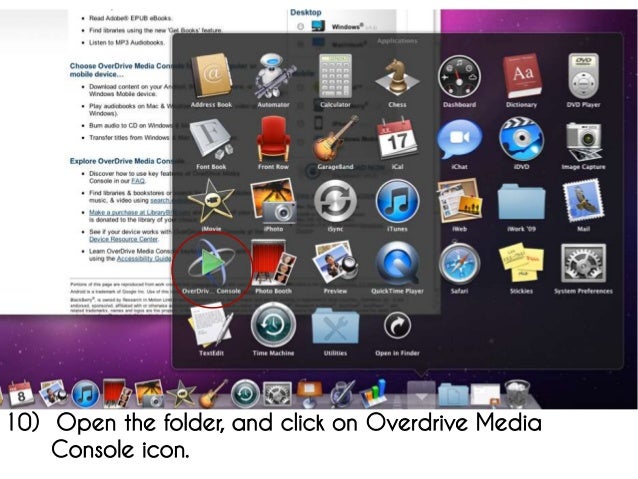Open the Trash in the Dock

(x=517, y=393)
